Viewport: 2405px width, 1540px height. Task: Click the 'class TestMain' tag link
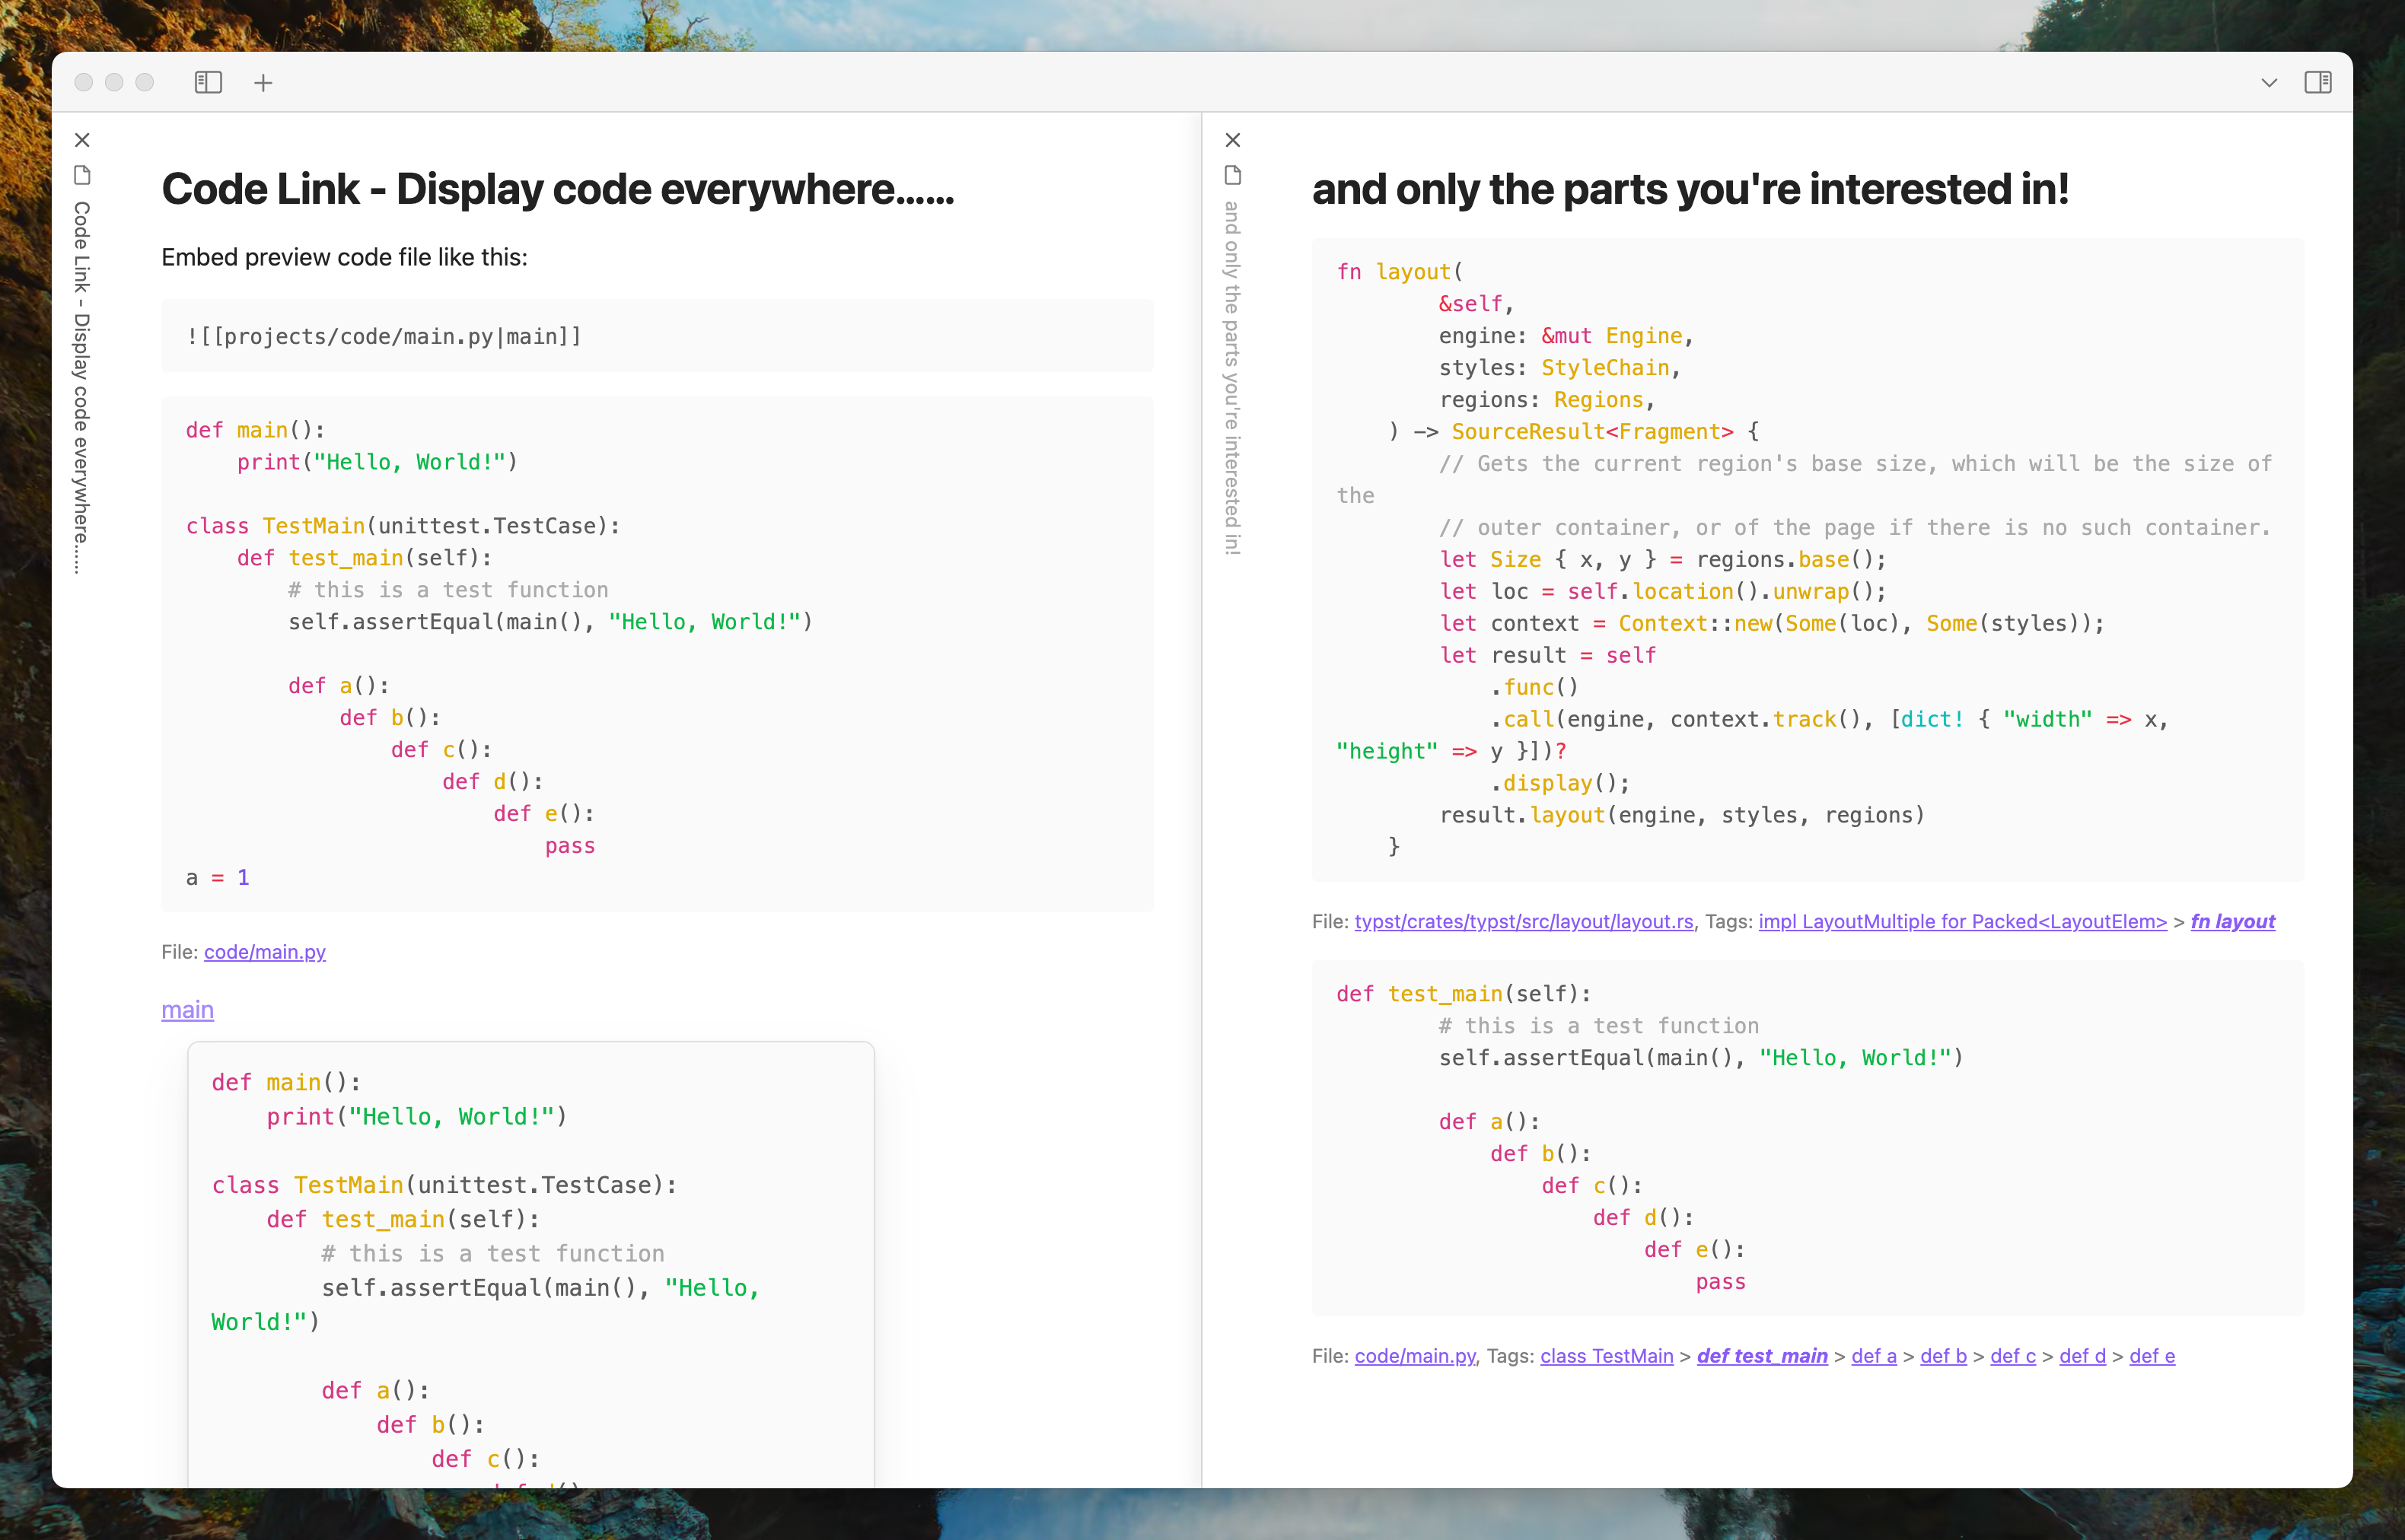click(x=1606, y=1356)
